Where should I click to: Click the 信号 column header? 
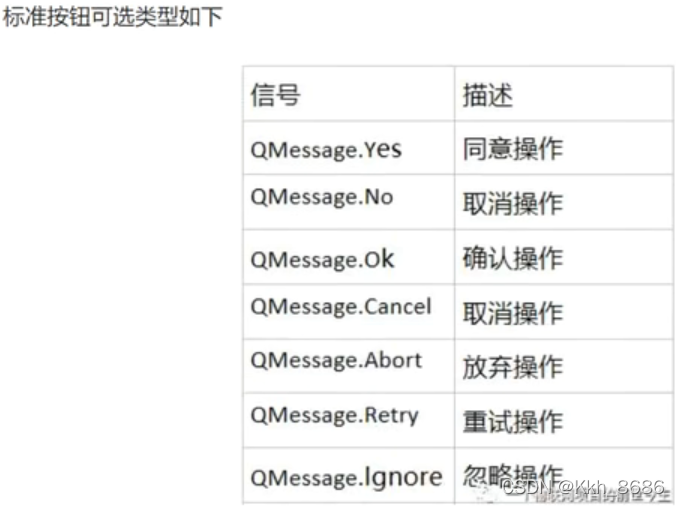click(349, 94)
